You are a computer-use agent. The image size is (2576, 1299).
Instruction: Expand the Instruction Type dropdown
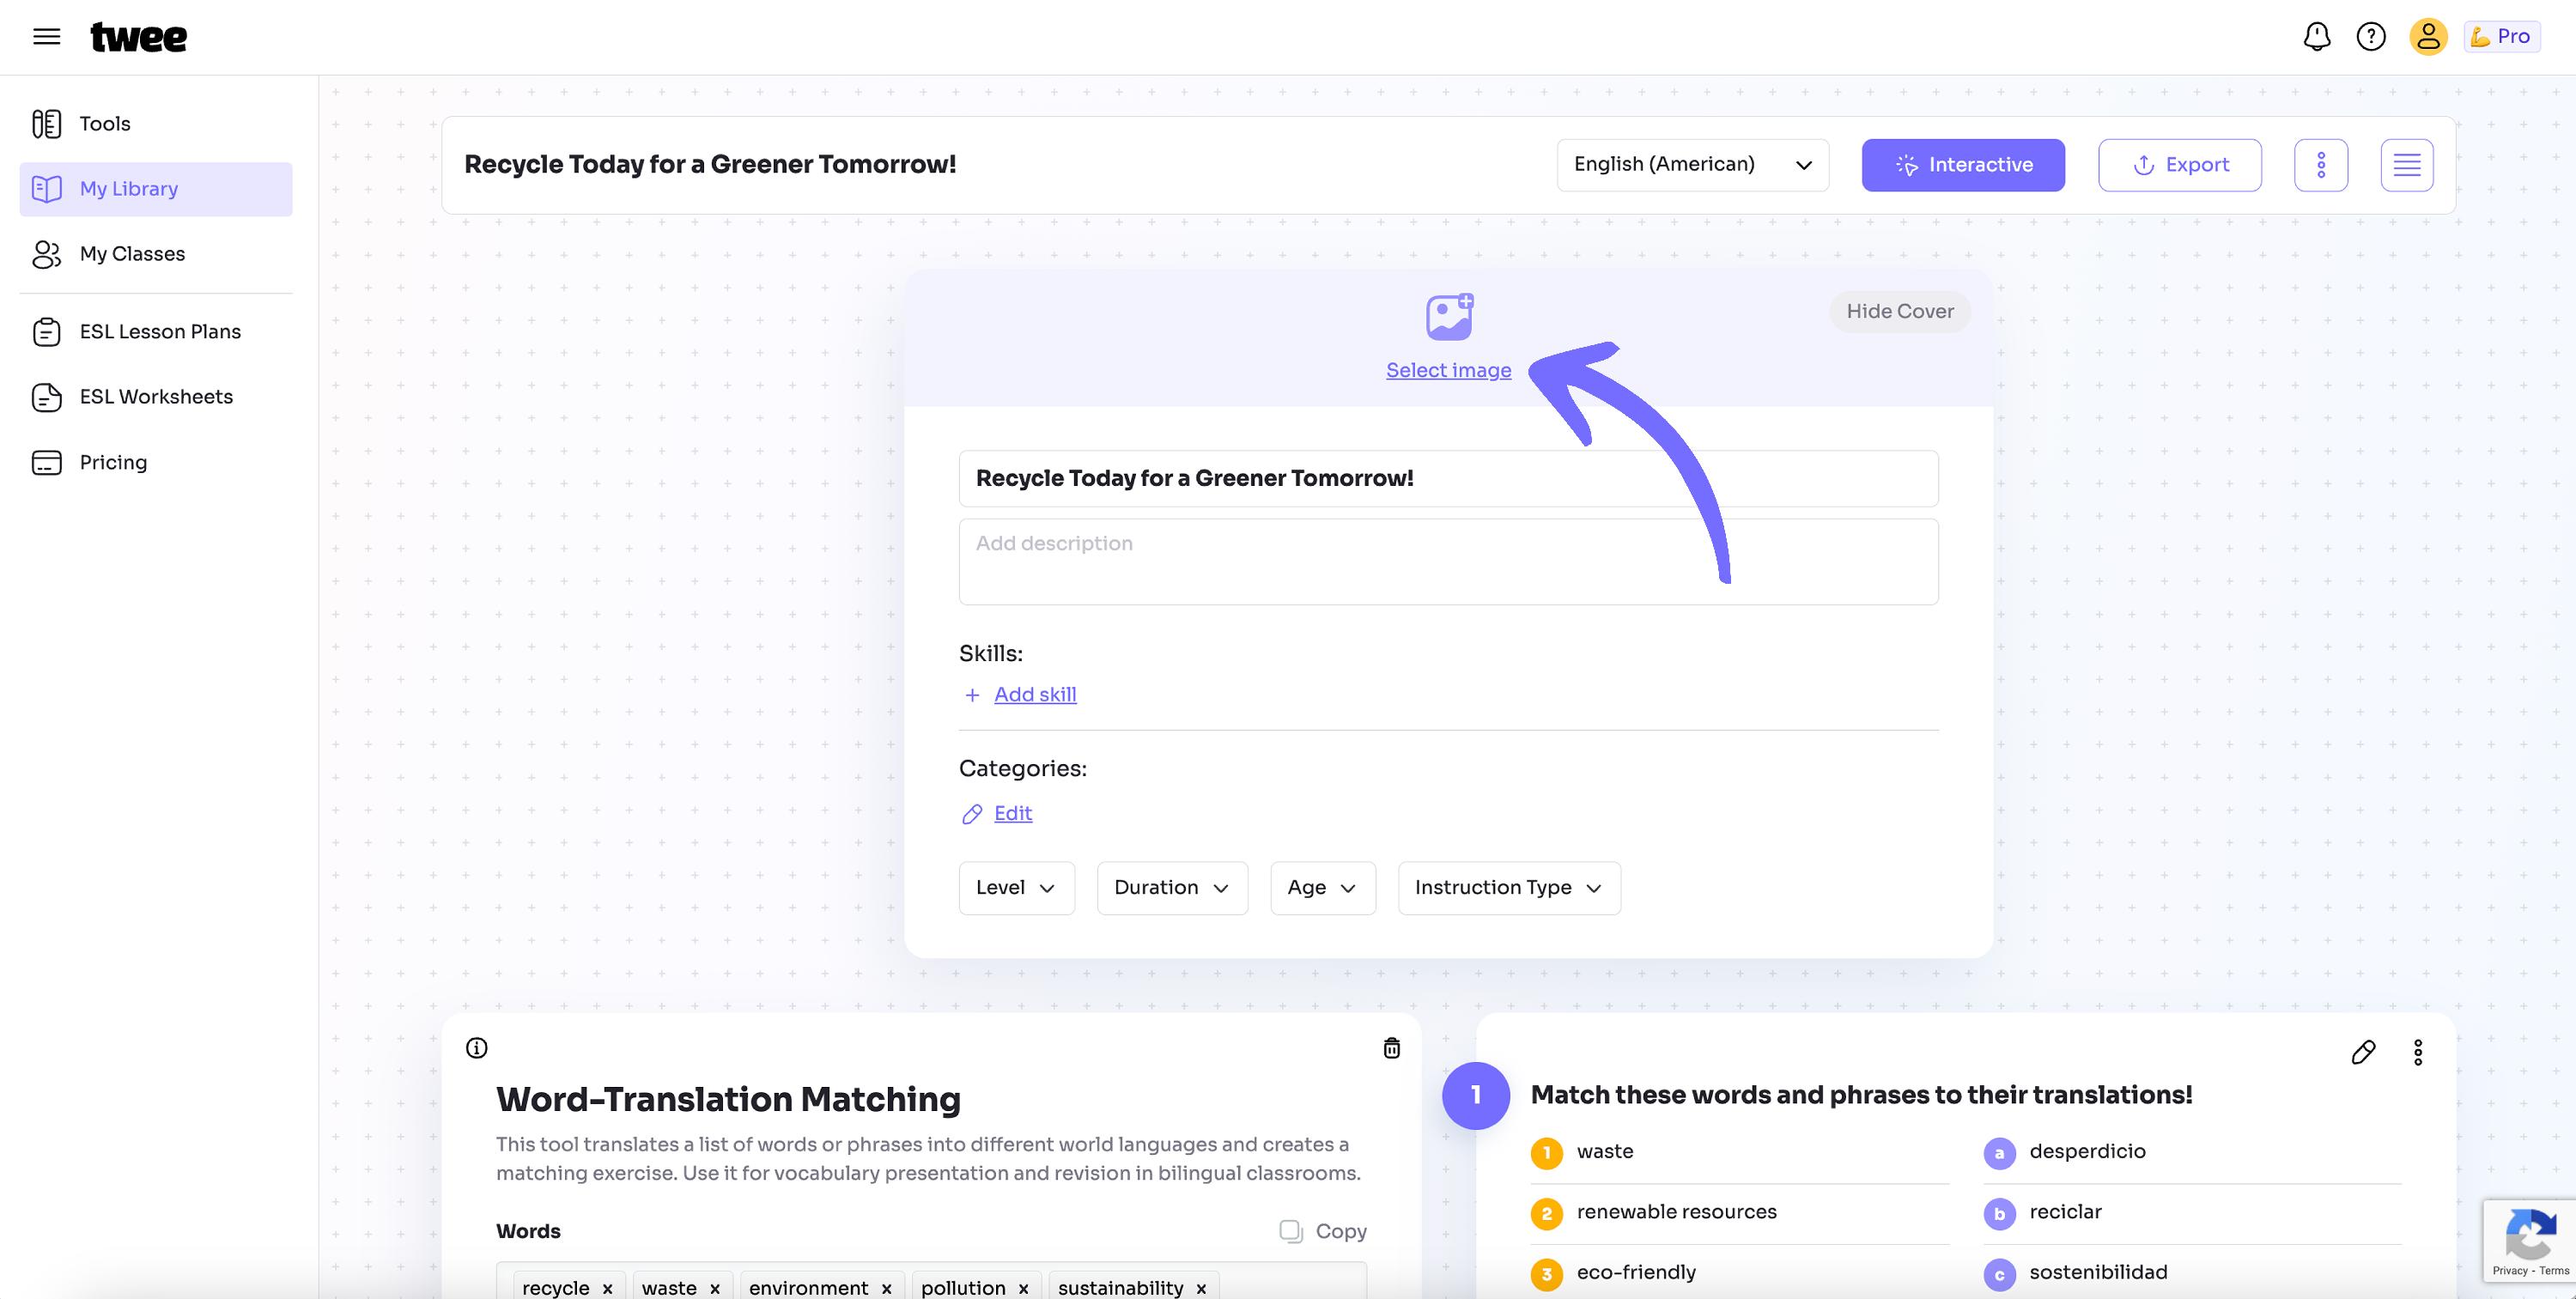pyautogui.click(x=1509, y=888)
